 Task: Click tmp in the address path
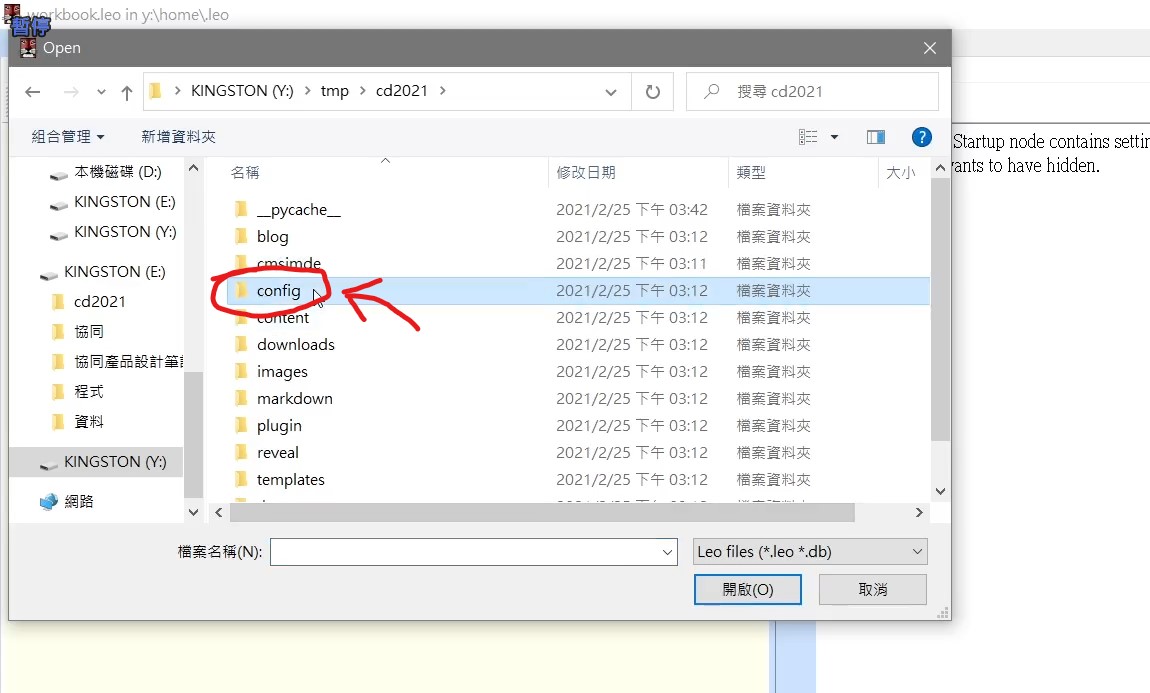[x=334, y=91]
